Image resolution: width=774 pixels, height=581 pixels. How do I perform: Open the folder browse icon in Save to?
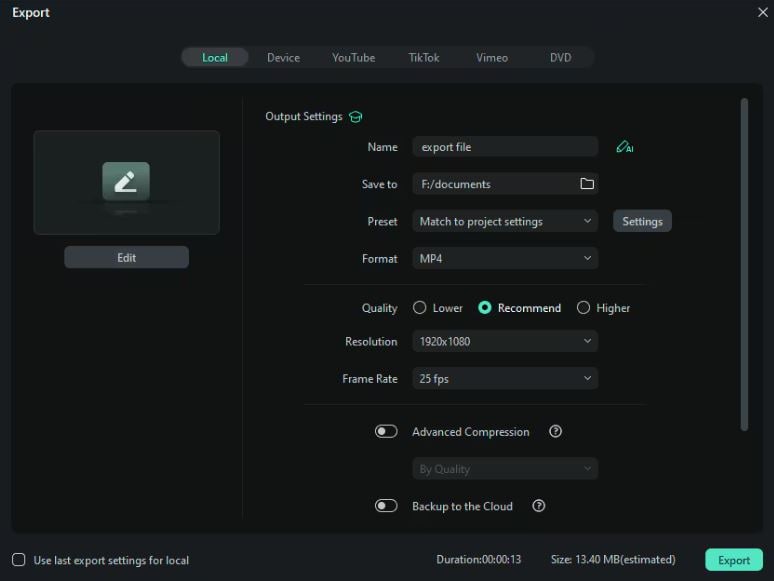(586, 184)
